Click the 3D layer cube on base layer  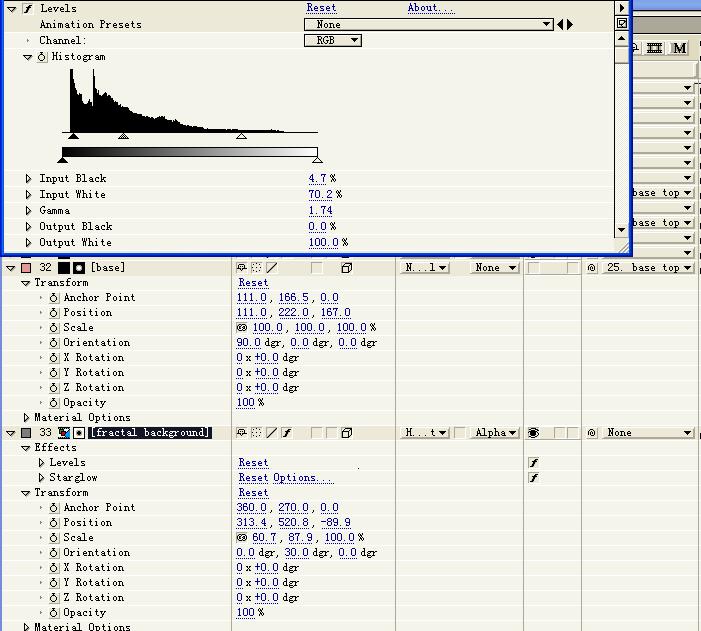346,267
